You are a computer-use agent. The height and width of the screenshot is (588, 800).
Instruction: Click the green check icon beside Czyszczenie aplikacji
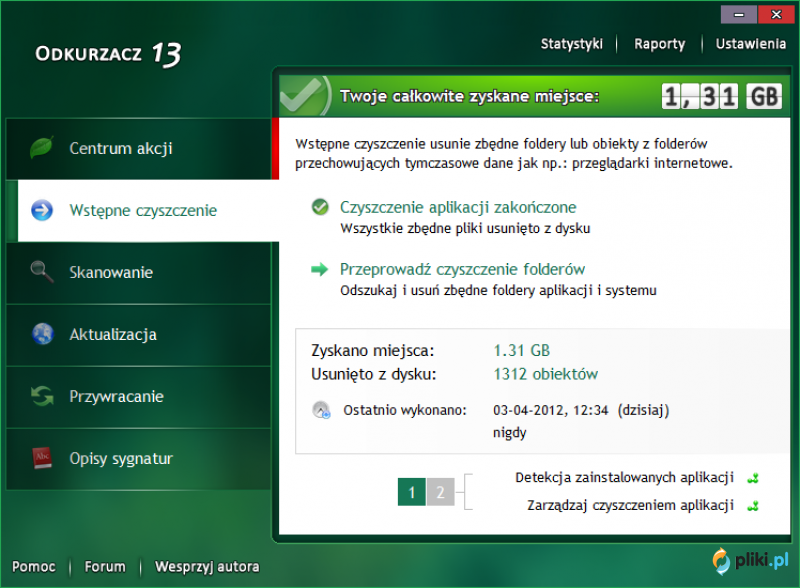point(320,207)
